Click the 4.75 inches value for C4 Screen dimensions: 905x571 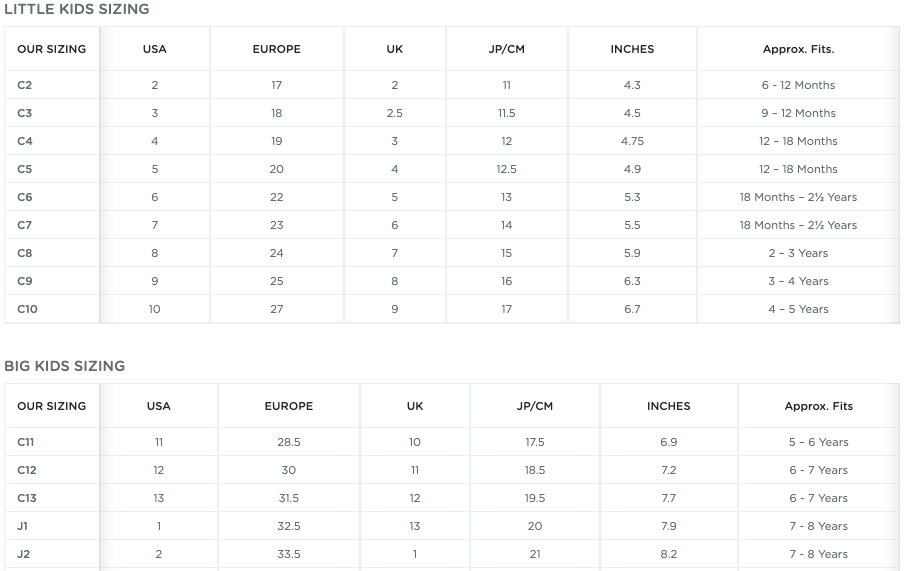pos(632,141)
